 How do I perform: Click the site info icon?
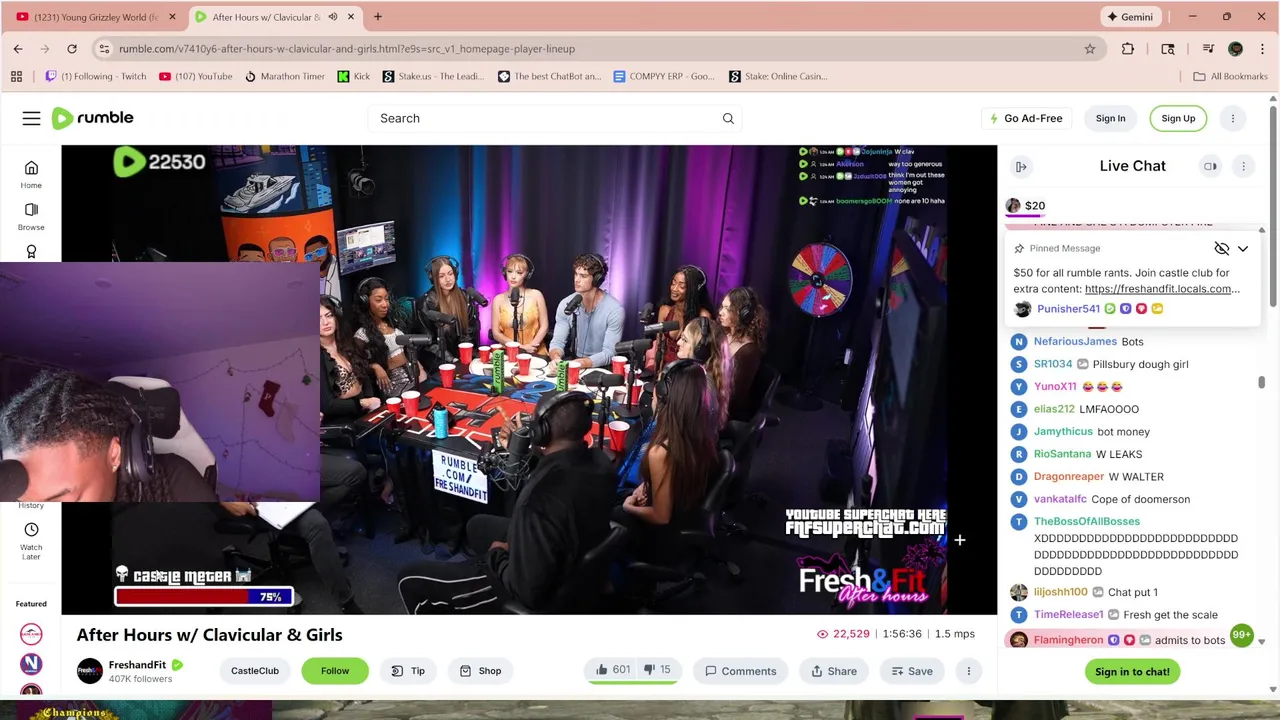pos(104,49)
